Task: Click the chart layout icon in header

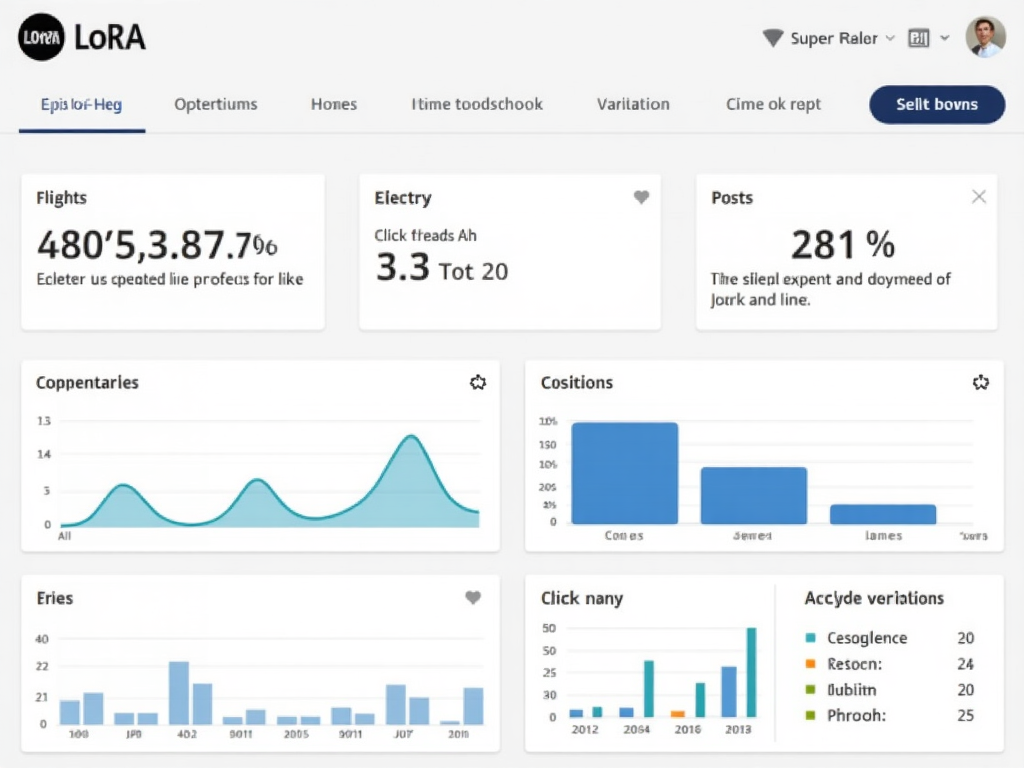Action: (x=918, y=38)
